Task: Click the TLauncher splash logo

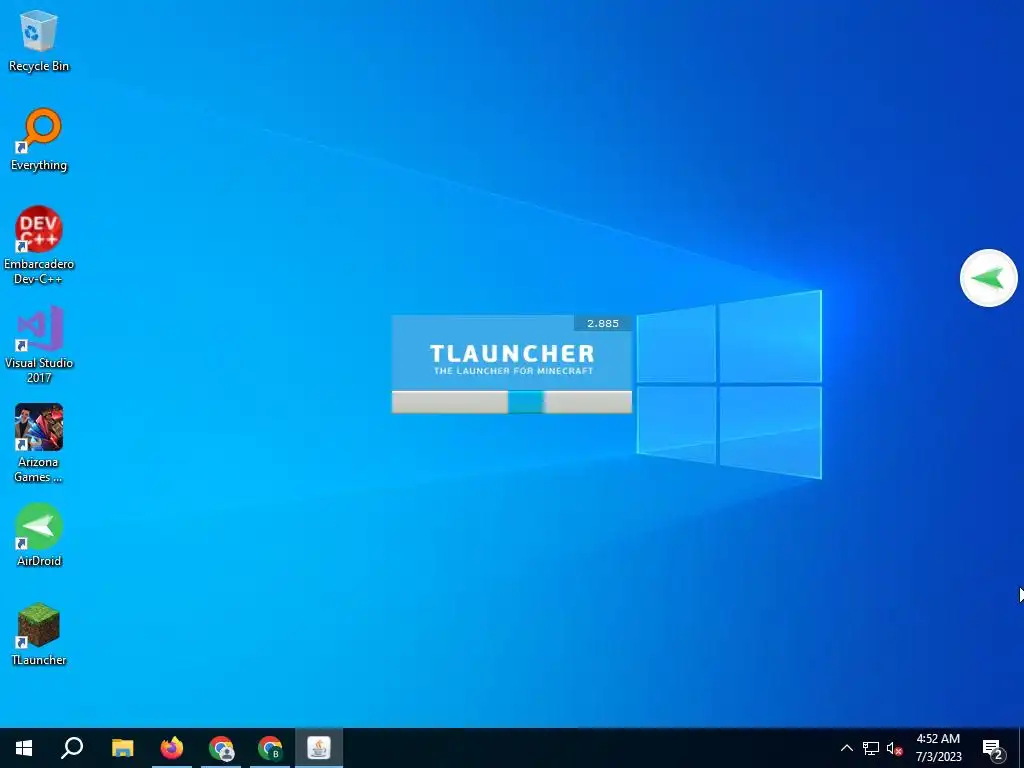Action: [x=512, y=359]
